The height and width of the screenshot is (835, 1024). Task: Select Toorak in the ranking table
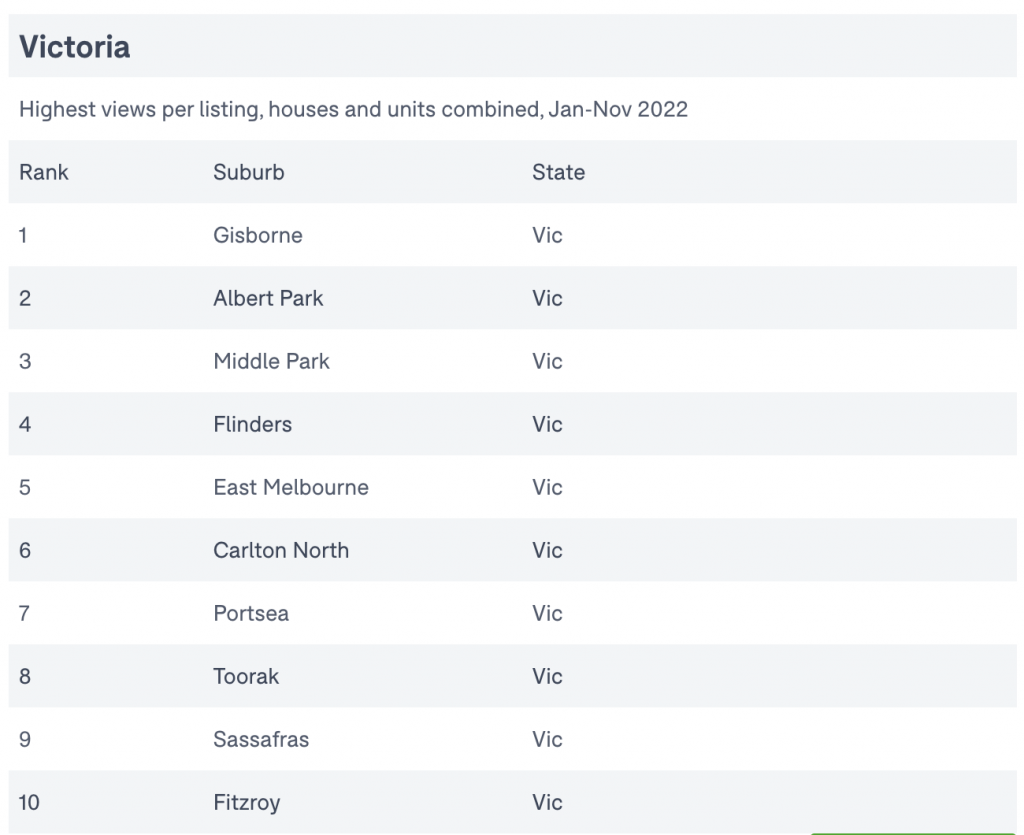pyautogui.click(x=246, y=676)
